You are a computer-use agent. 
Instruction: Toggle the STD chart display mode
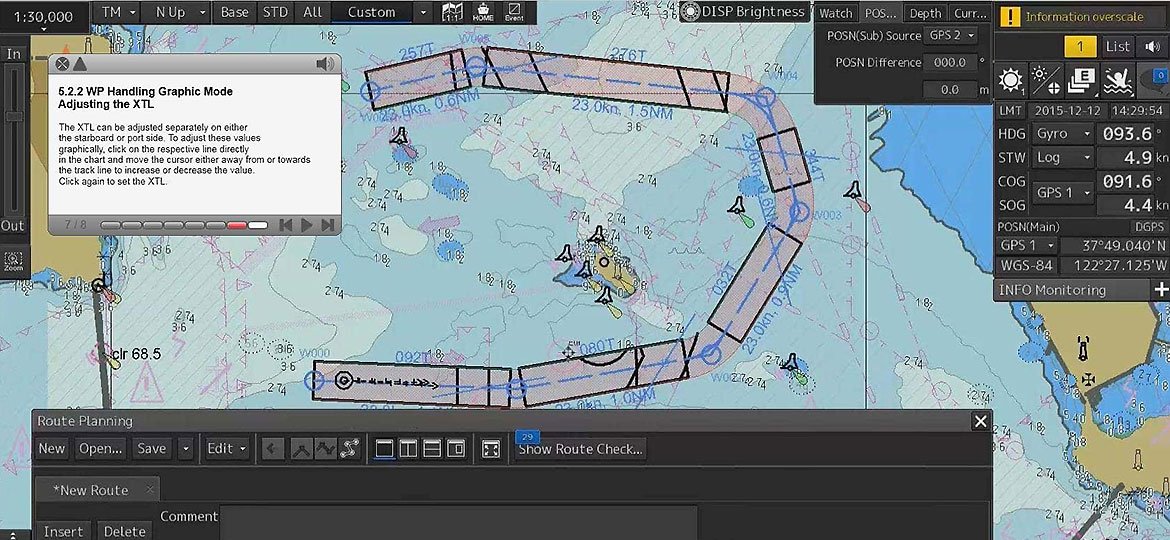[273, 12]
